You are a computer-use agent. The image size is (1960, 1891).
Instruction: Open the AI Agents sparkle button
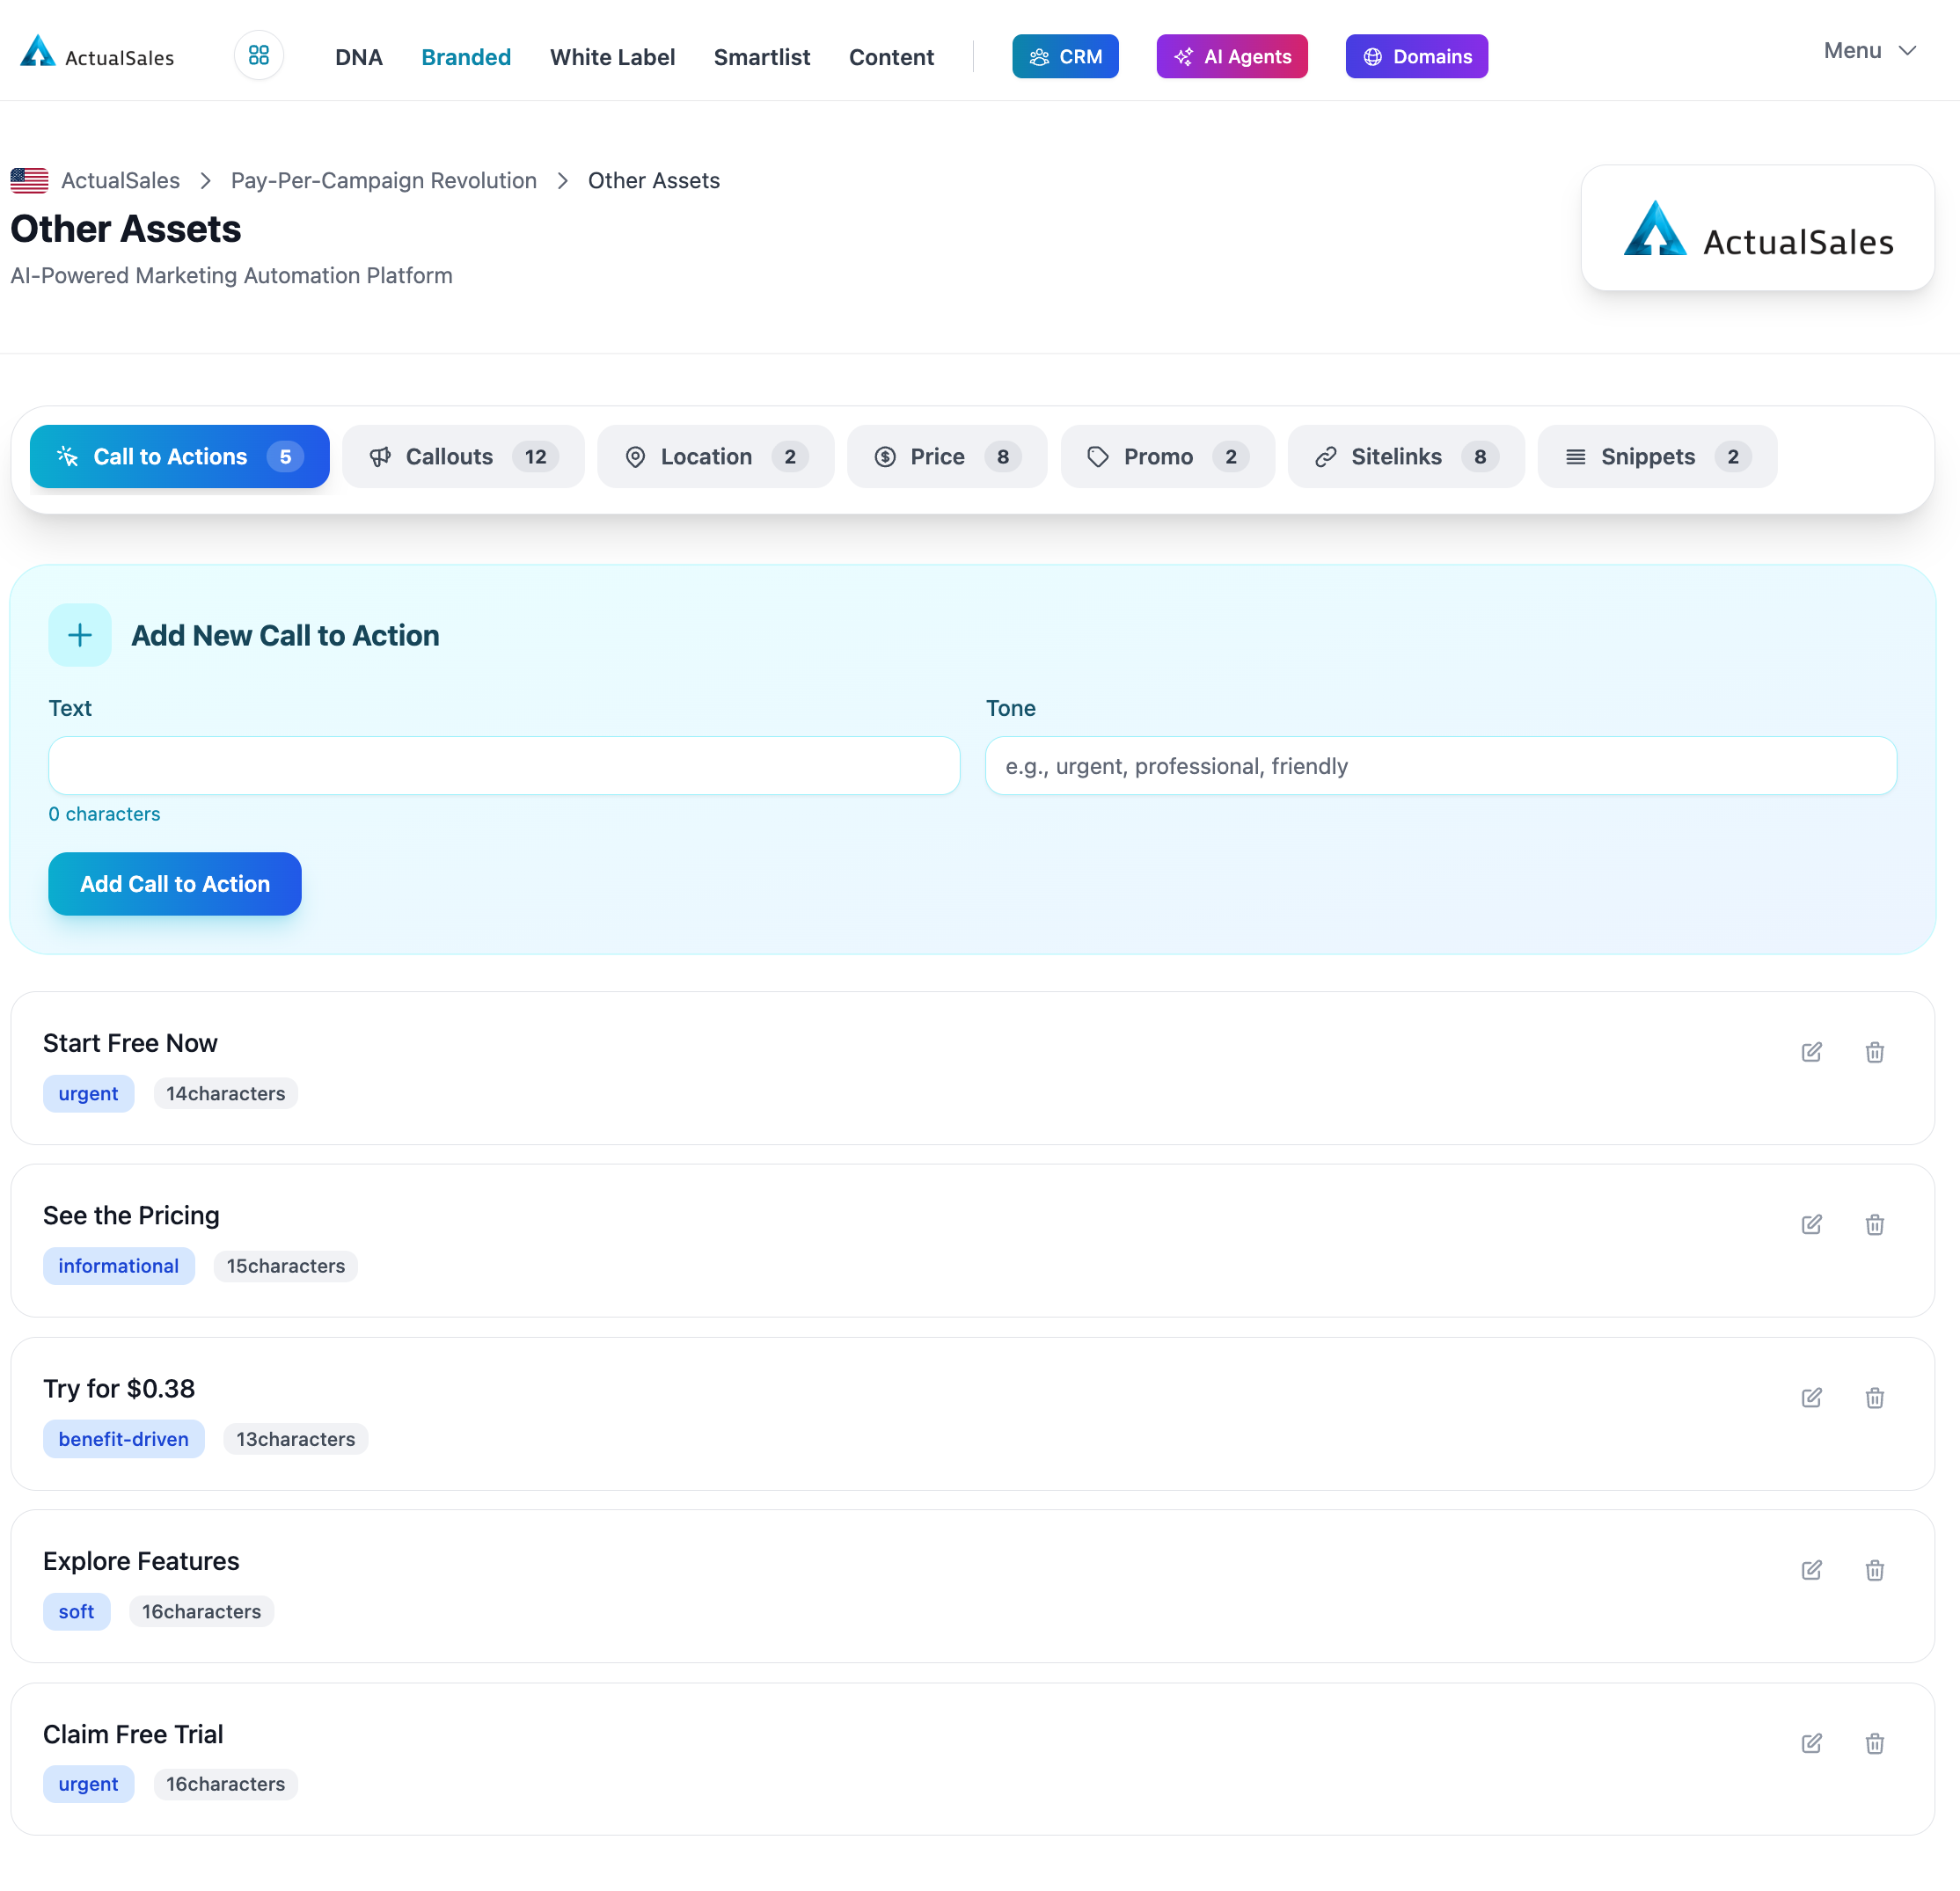tap(1231, 56)
